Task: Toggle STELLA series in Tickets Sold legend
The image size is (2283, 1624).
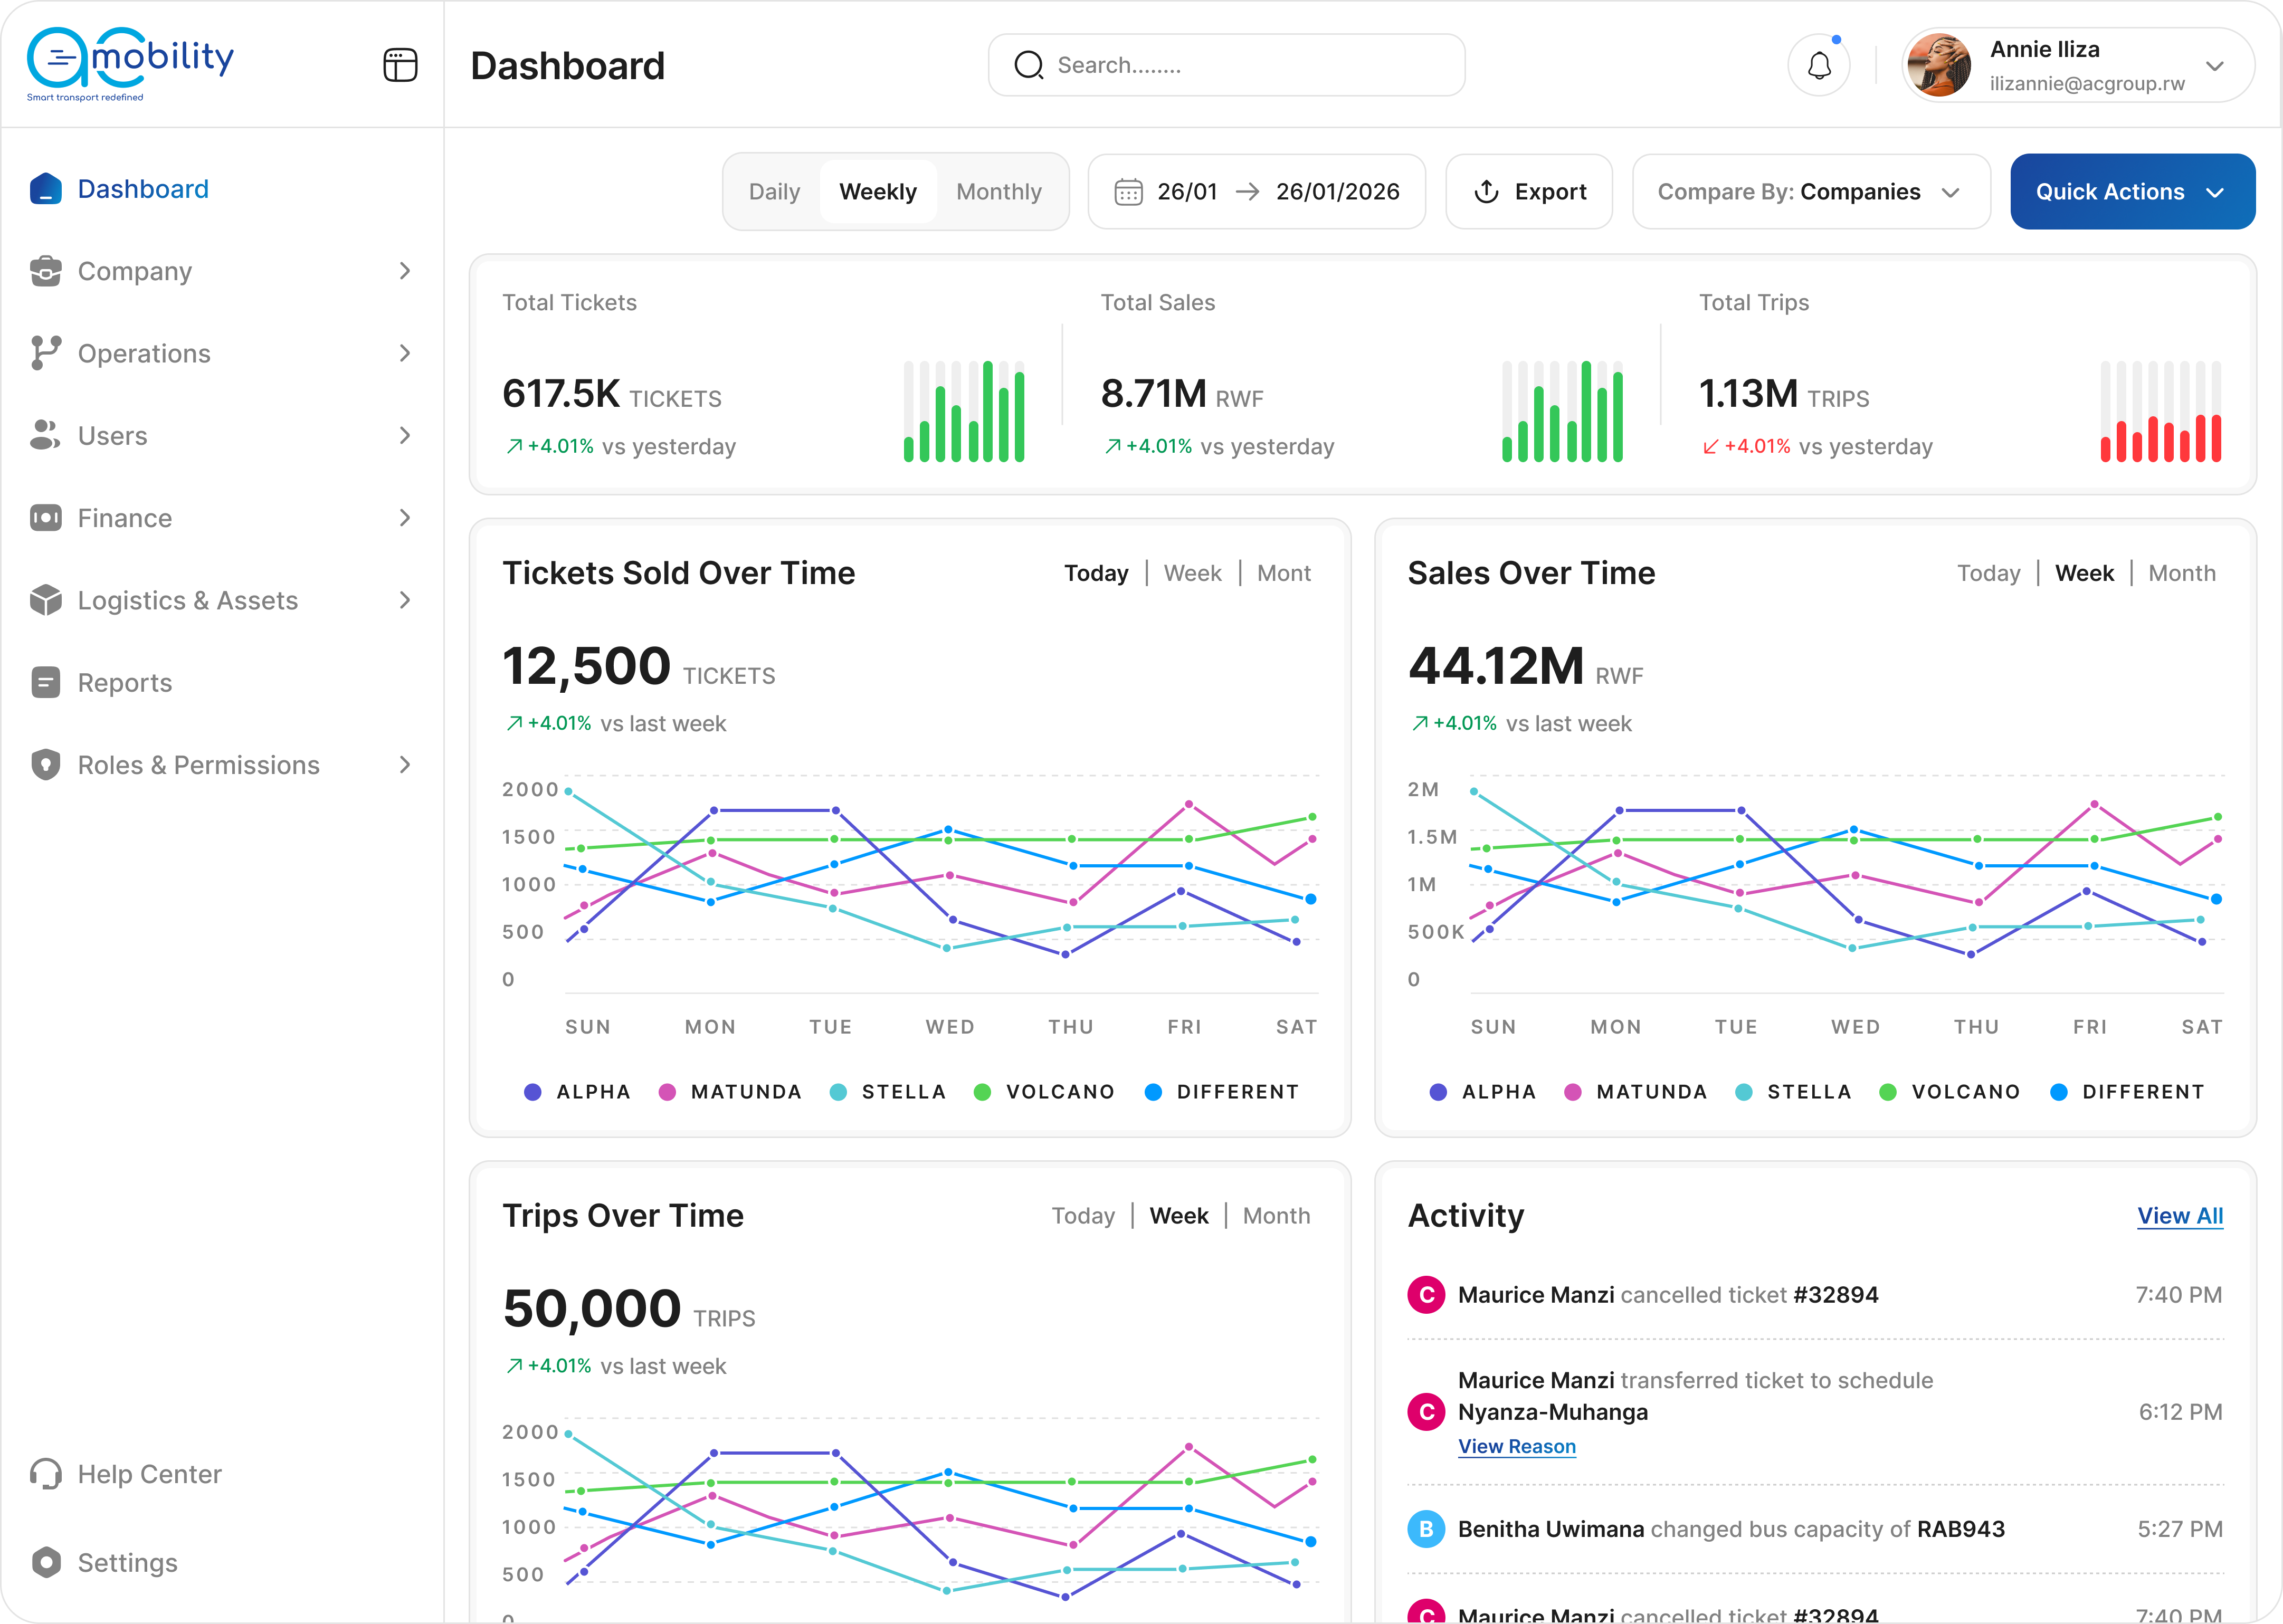Action: tap(888, 1092)
